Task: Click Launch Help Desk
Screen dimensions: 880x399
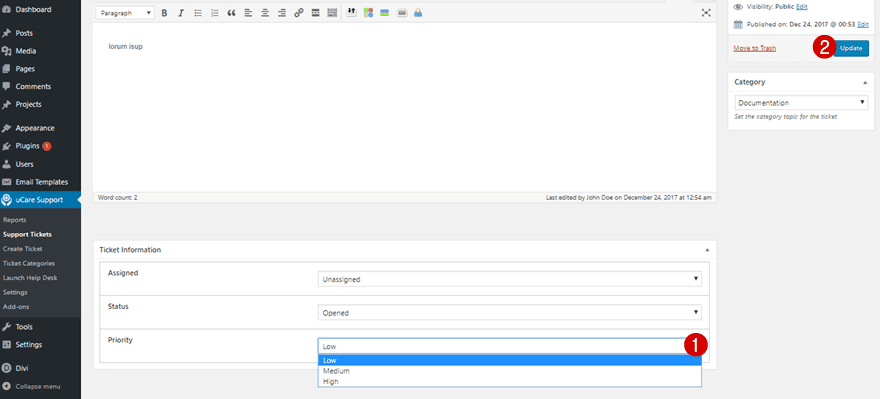Action: pyautogui.click(x=30, y=278)
